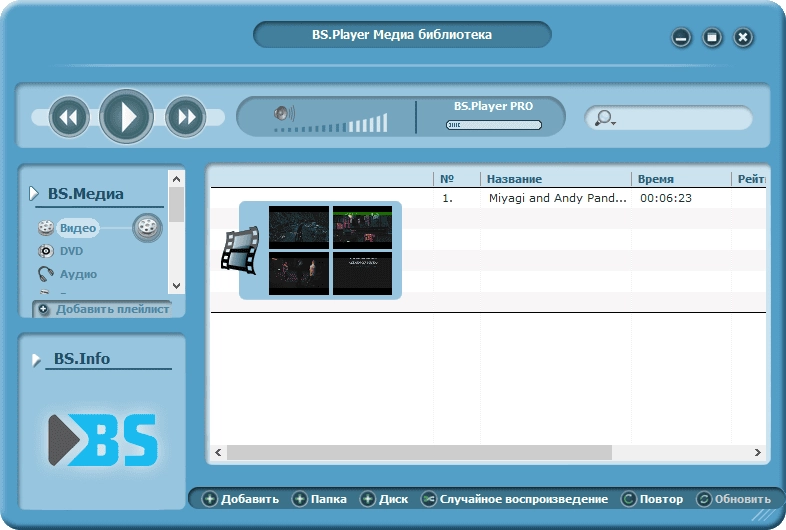Maximize the media library window
Image resolution: width=786 pixels, height=530 pixels.
(712, 37)
